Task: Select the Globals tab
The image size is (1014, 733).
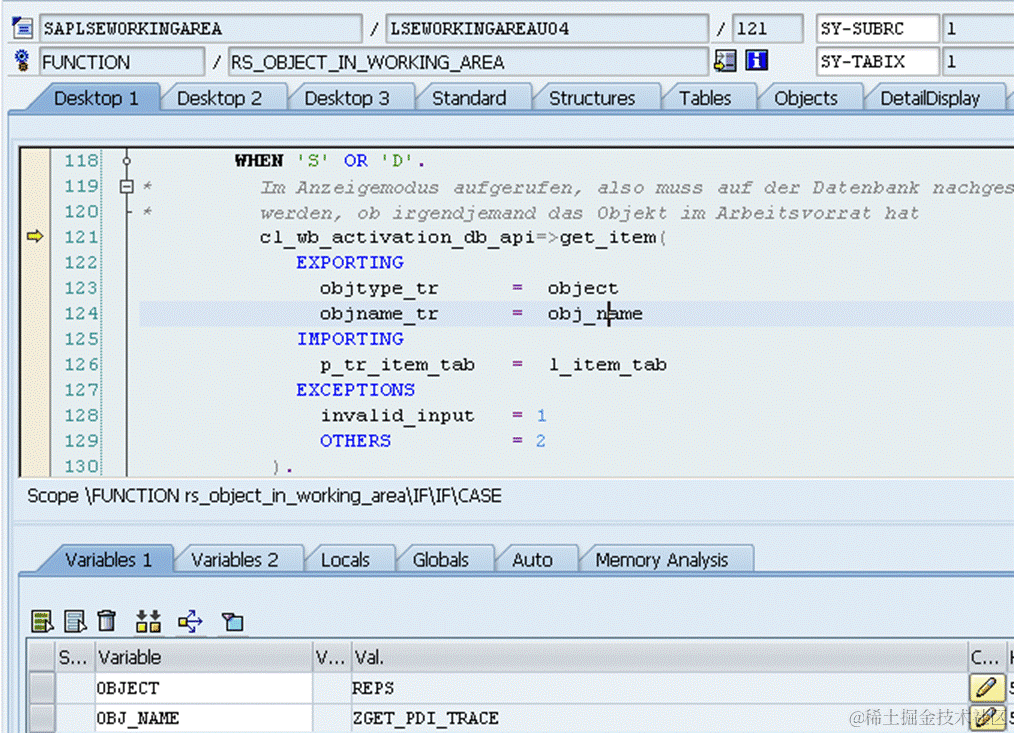Action: (x=440, y=560)
